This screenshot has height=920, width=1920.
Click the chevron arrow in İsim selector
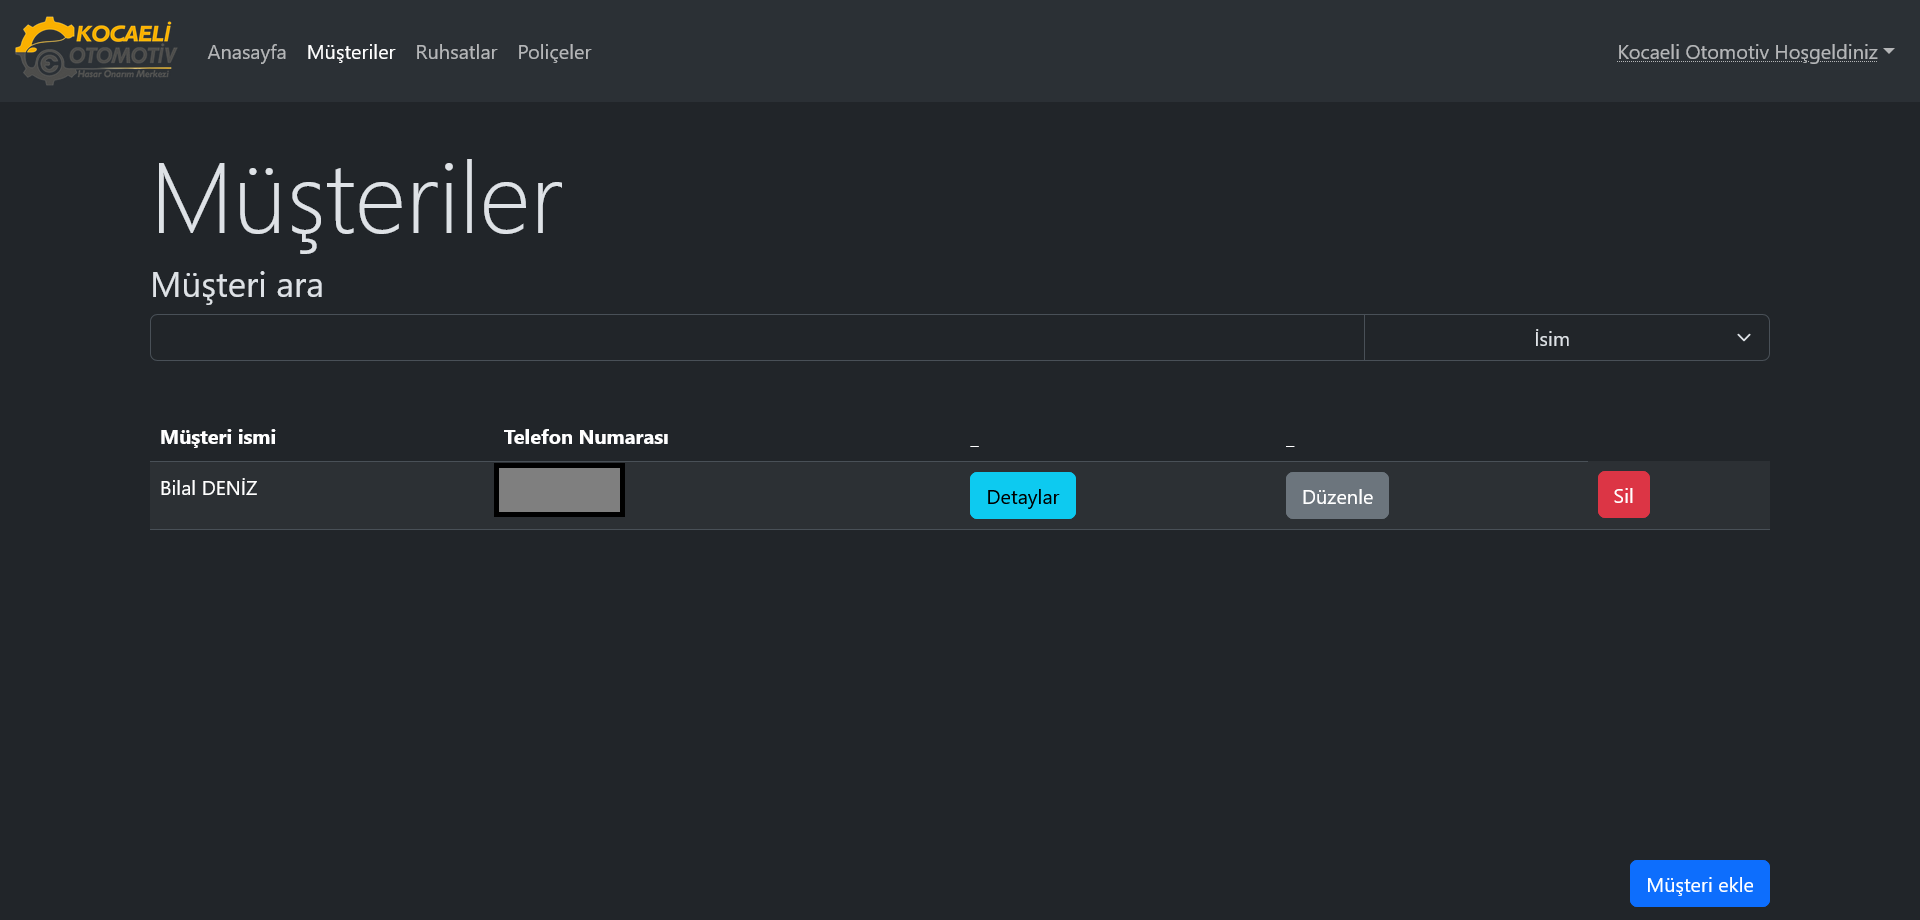click(1743, 338)
